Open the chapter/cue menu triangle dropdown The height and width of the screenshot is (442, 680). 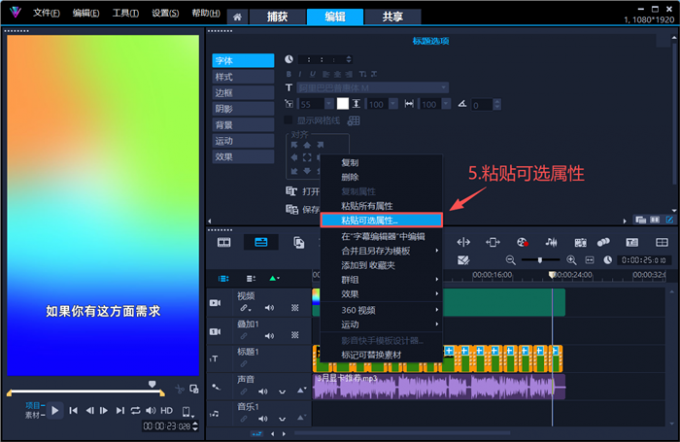[274, 278]
